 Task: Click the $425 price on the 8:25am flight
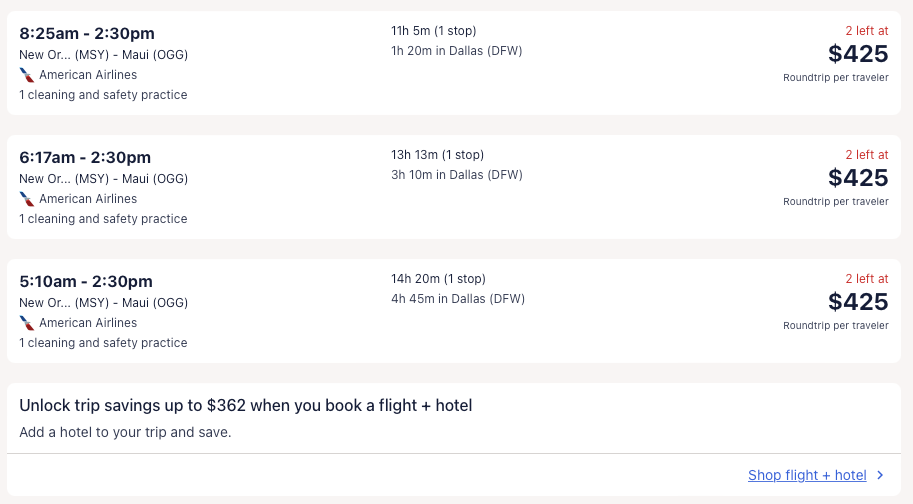(x=858, y=54)
